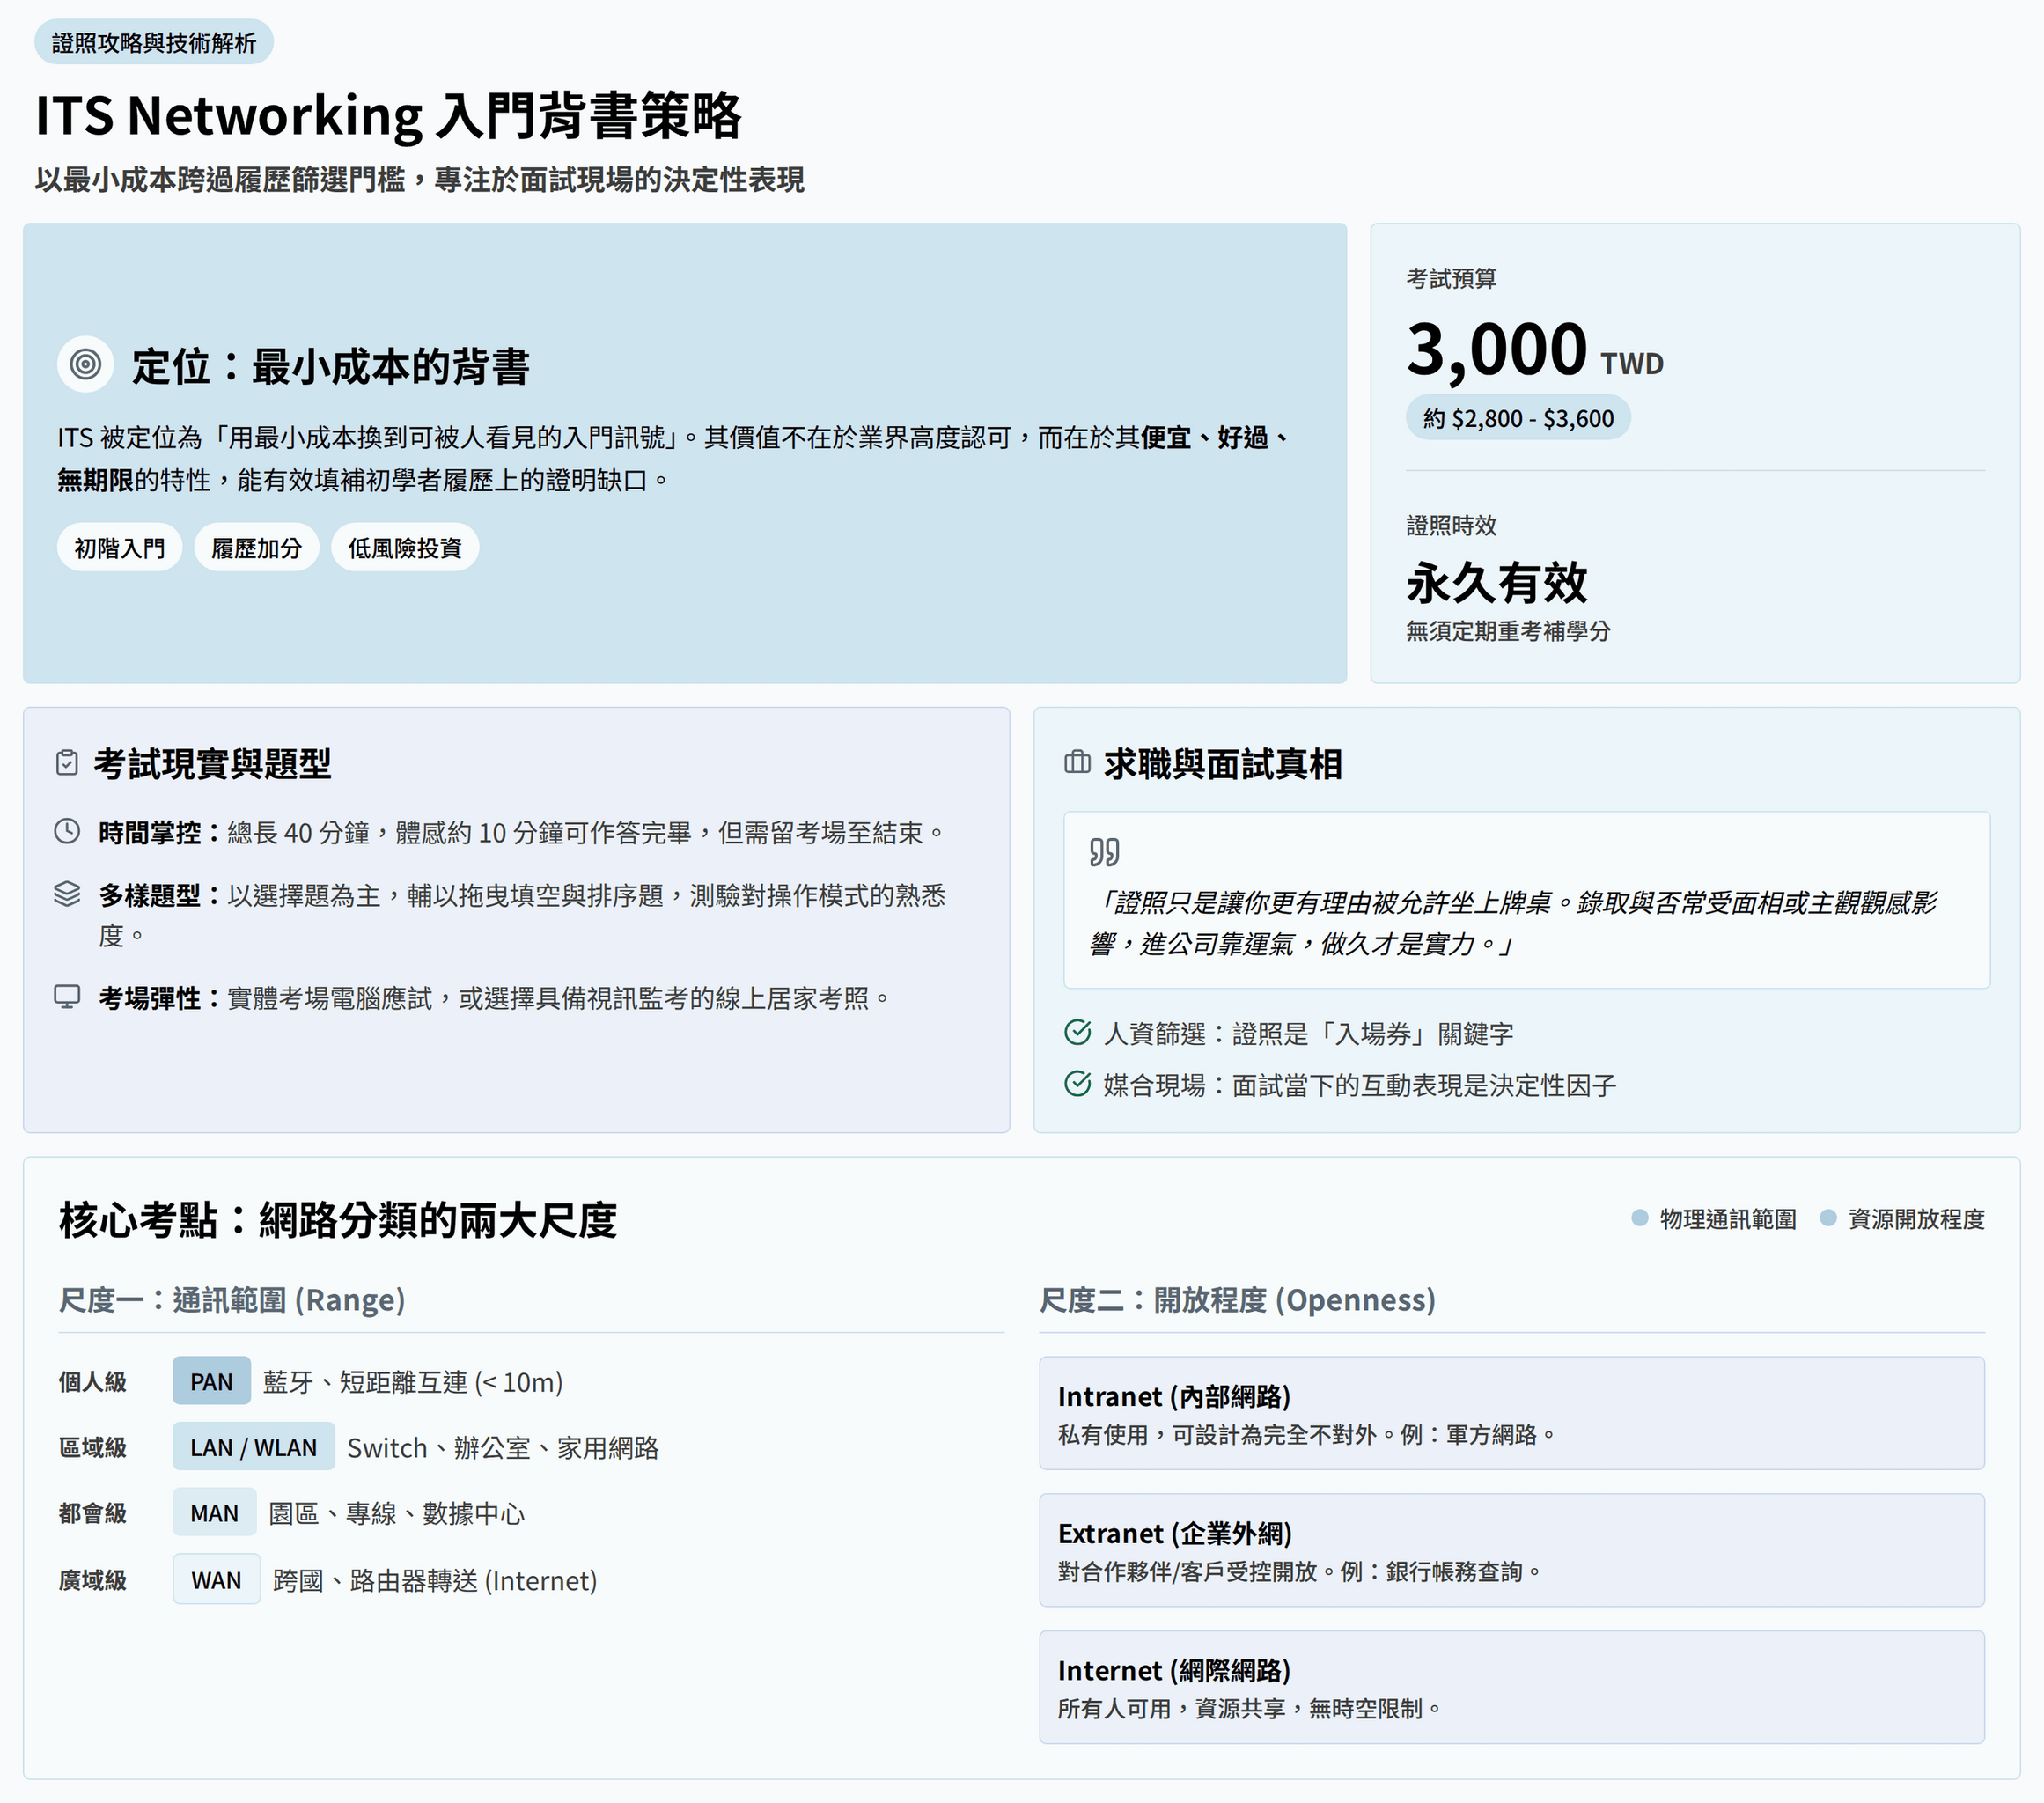Screen dimensions: 2044x1803
Task: Click the target icon beside 定位 heading
Action: (x=85, y=364)
